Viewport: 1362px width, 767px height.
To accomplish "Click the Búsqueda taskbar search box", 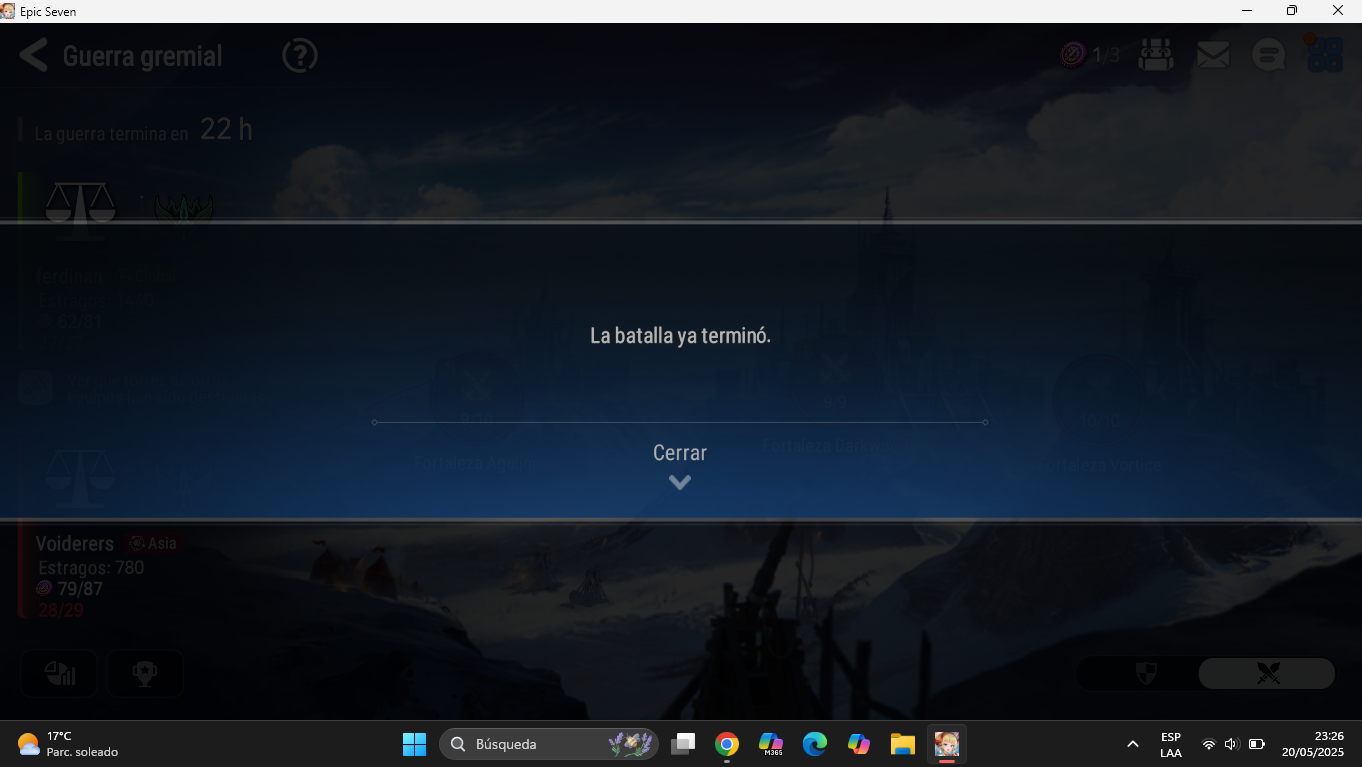I will [548, 744].
